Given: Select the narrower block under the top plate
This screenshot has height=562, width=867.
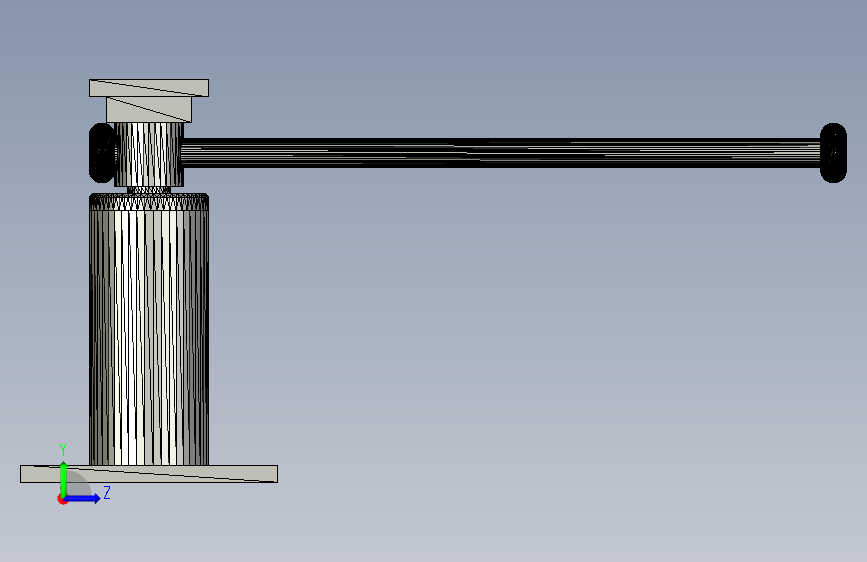Looking at the screenshot, I should [149, 110].
